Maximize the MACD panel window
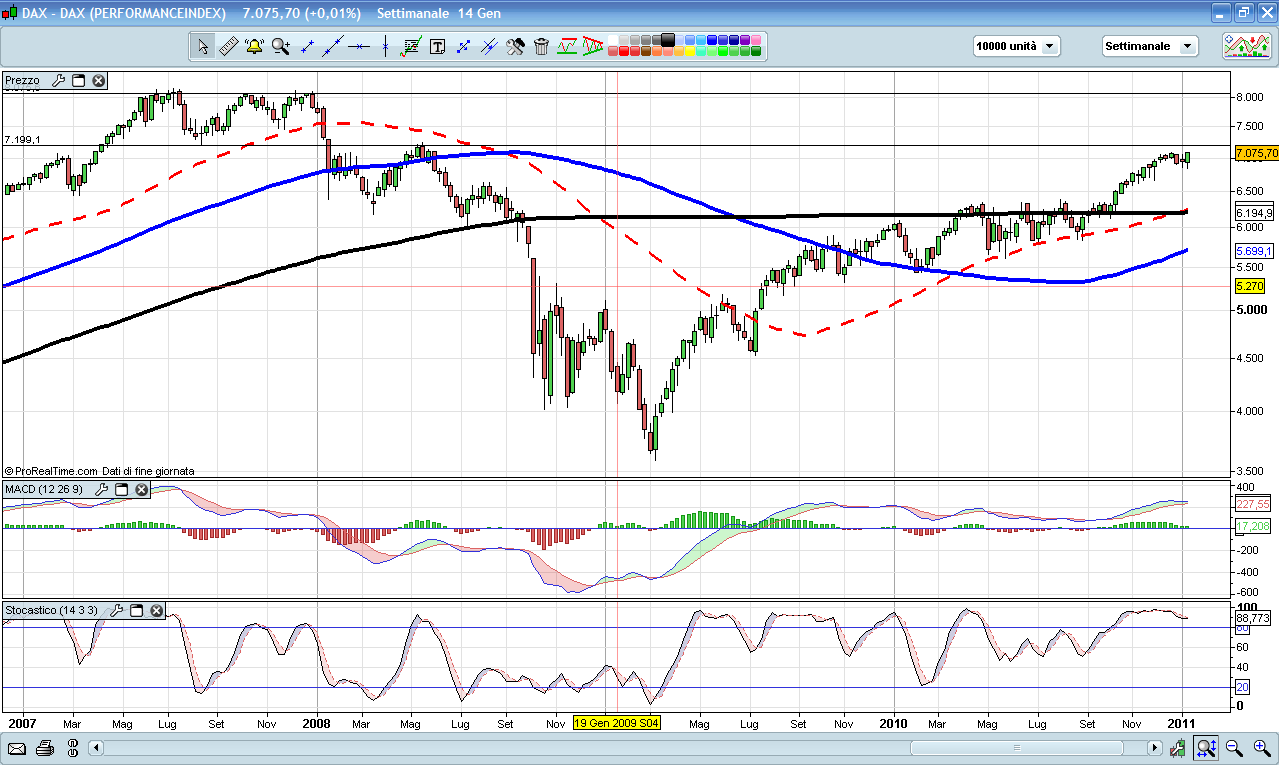The image size is (1279, 765). [122, 489]
